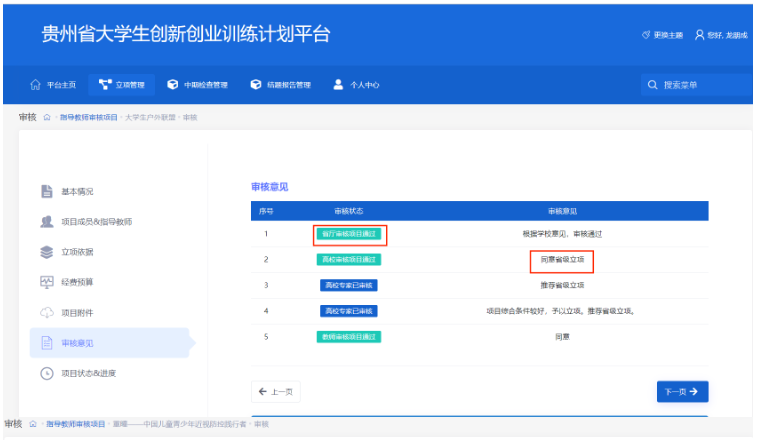Click the 结题报告管理 cube icon
This screenshot has width=763, height=440.
pos(256,85)
